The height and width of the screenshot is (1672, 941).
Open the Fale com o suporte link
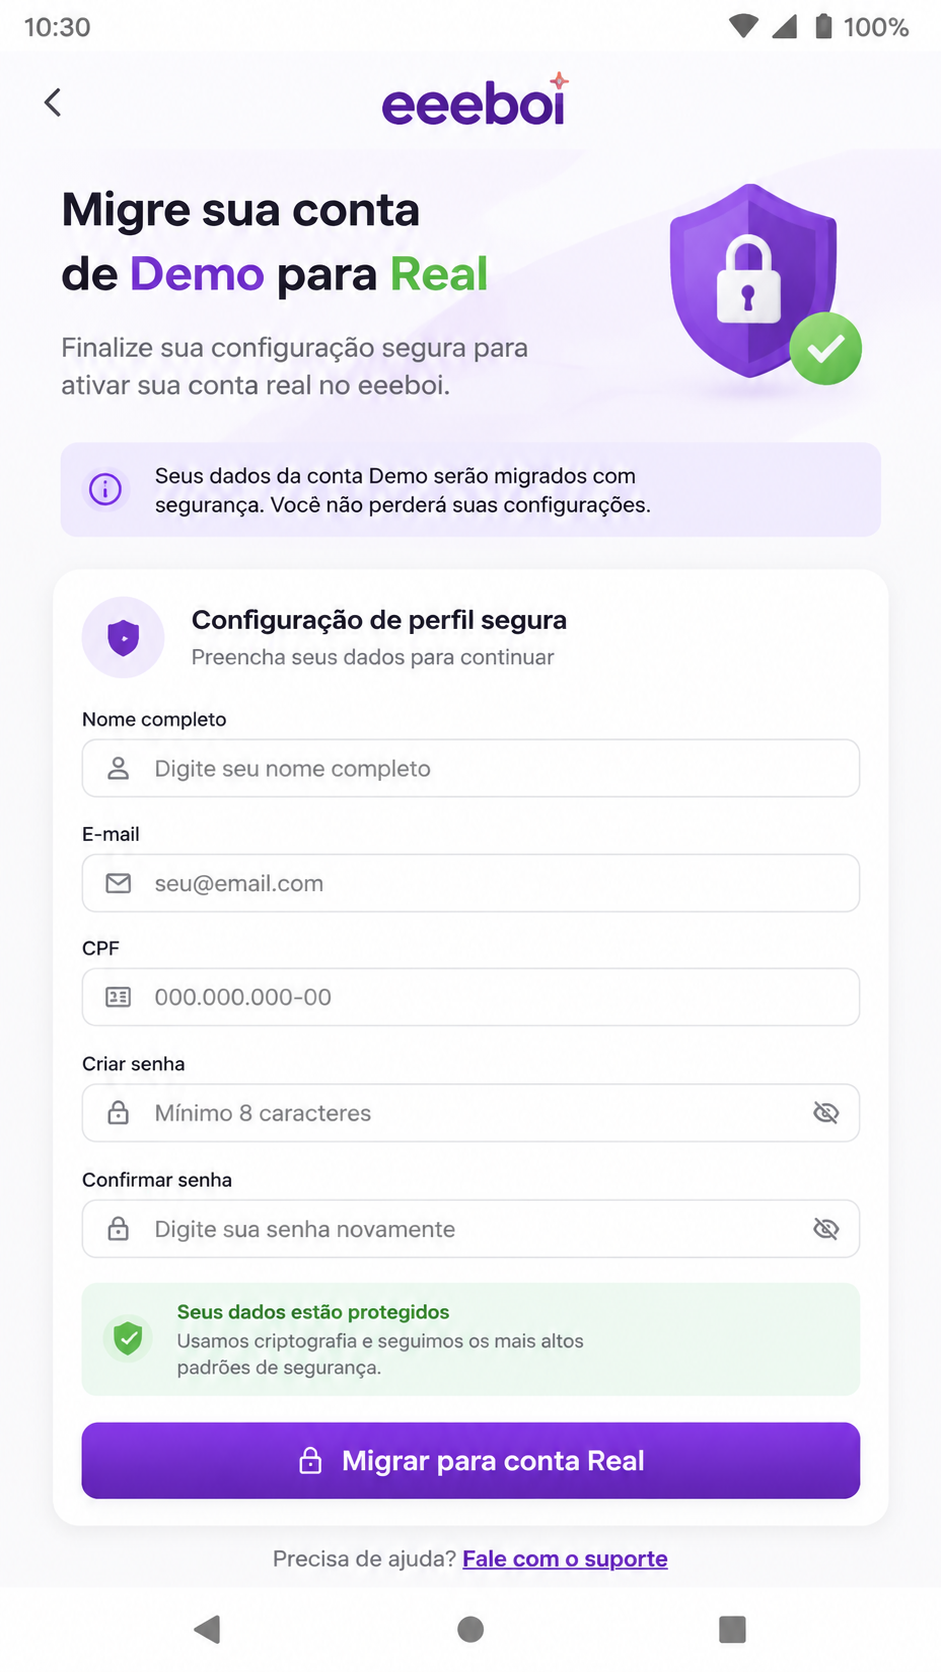(x=565, y=1559)
